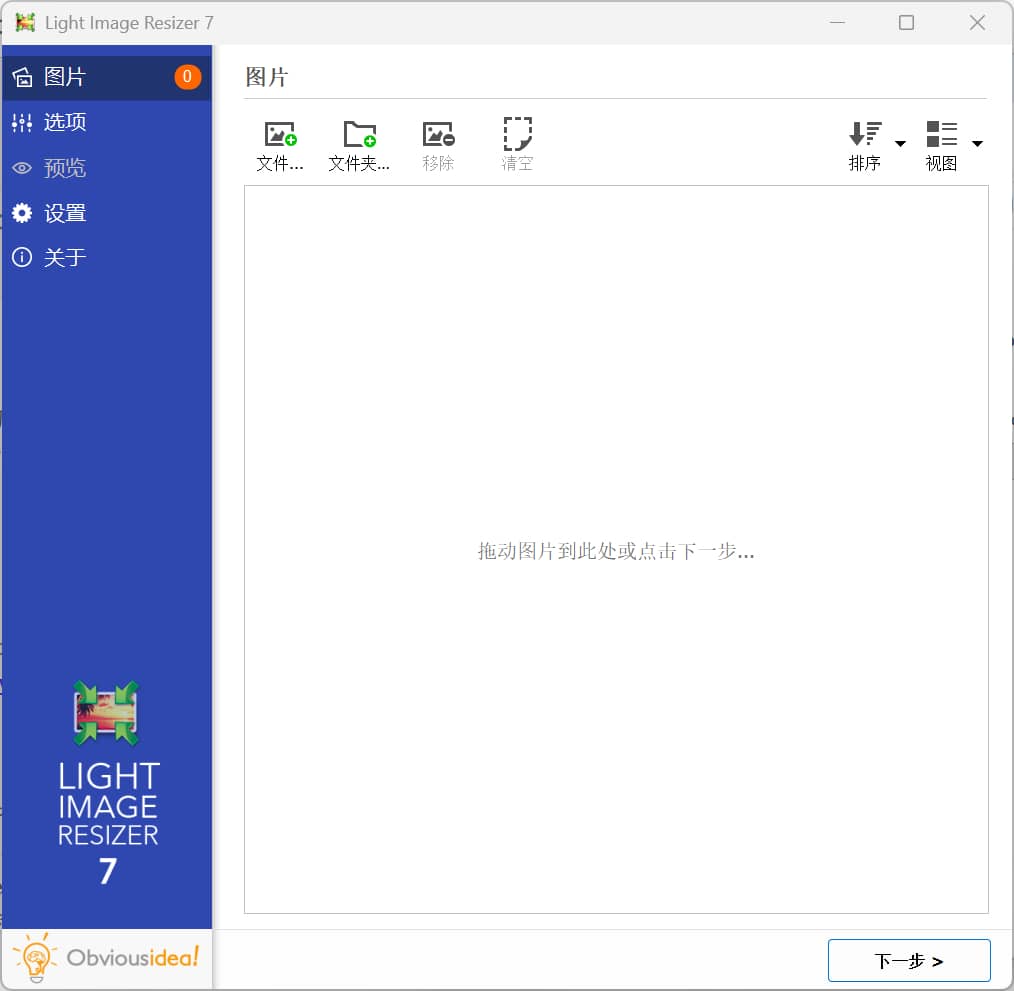Click the add files (文件) icon
Screen dimensions: 1014x991
coord(280,134)
